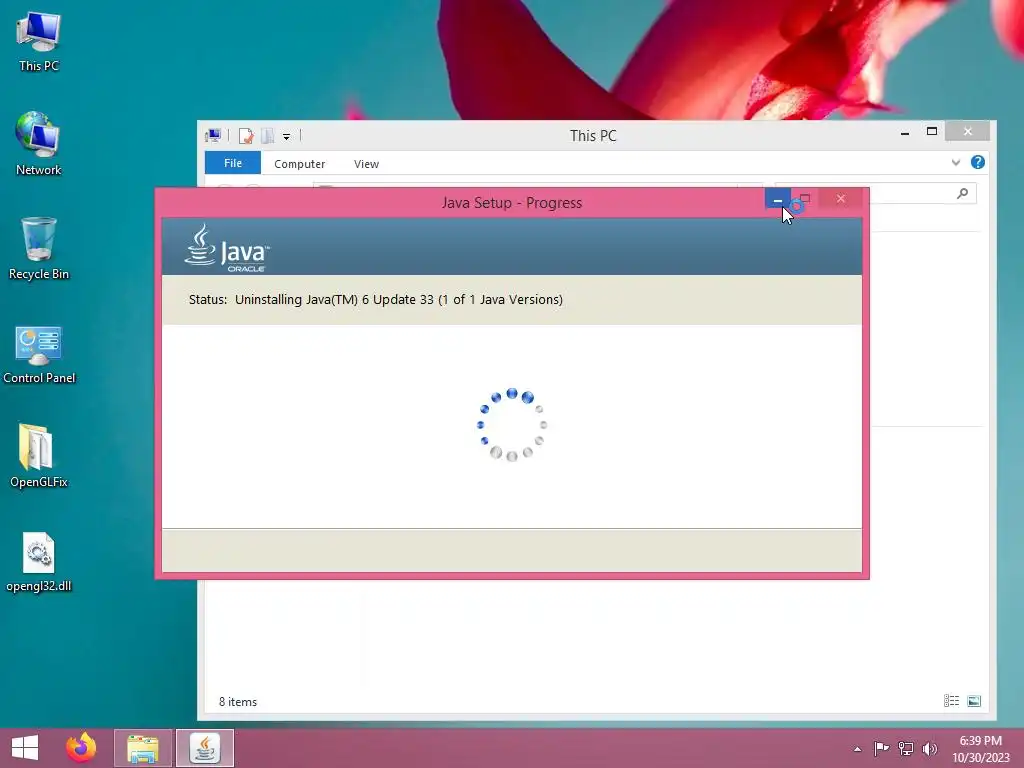
Task: Maximize the This PC window
Action: (932, 132)
